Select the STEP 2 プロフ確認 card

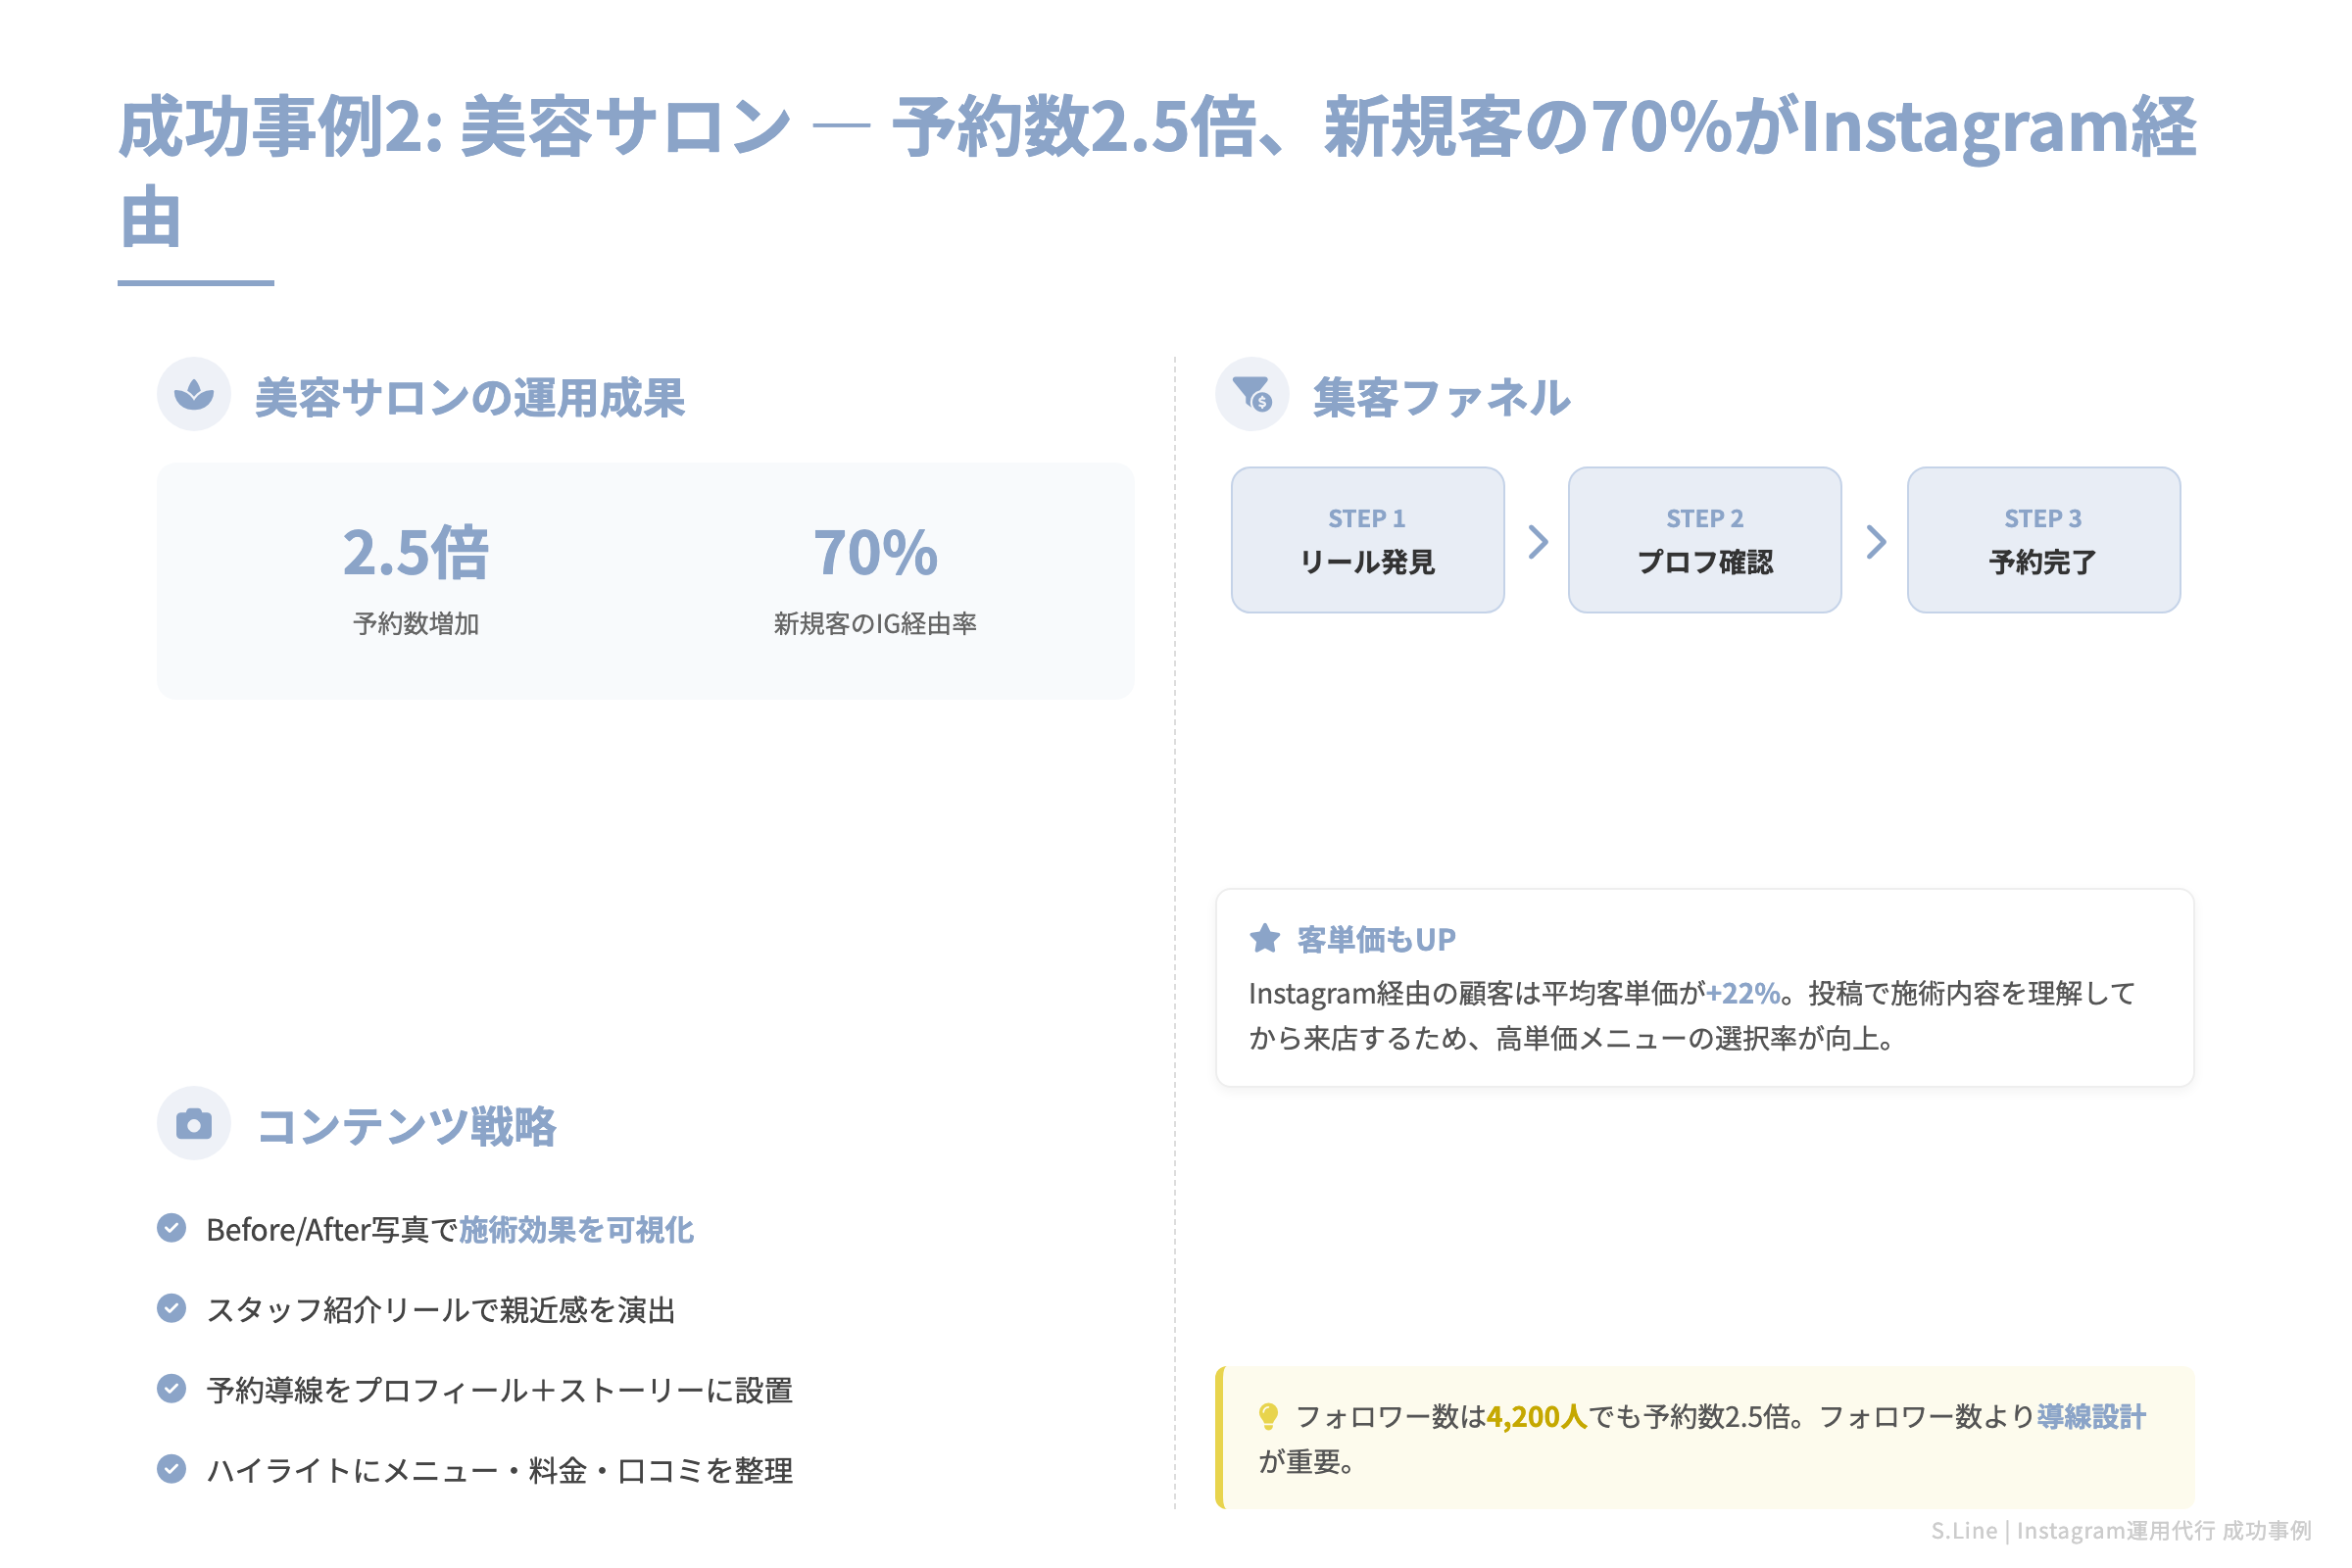[1705, 540]
